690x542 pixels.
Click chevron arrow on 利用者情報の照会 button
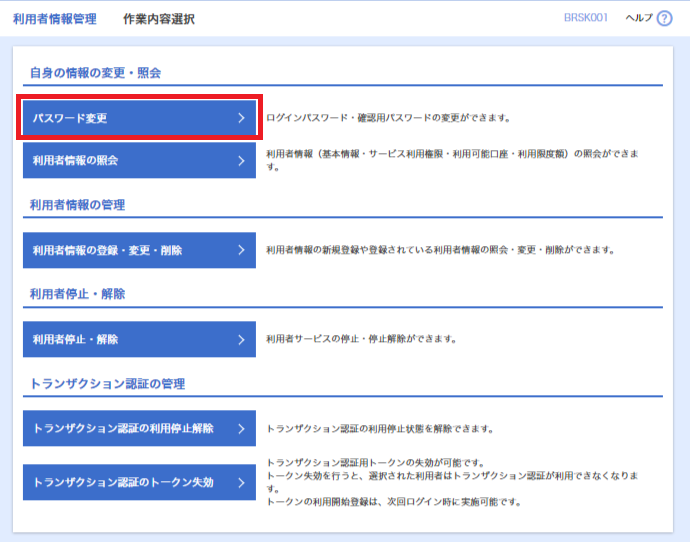pos(241,161)
